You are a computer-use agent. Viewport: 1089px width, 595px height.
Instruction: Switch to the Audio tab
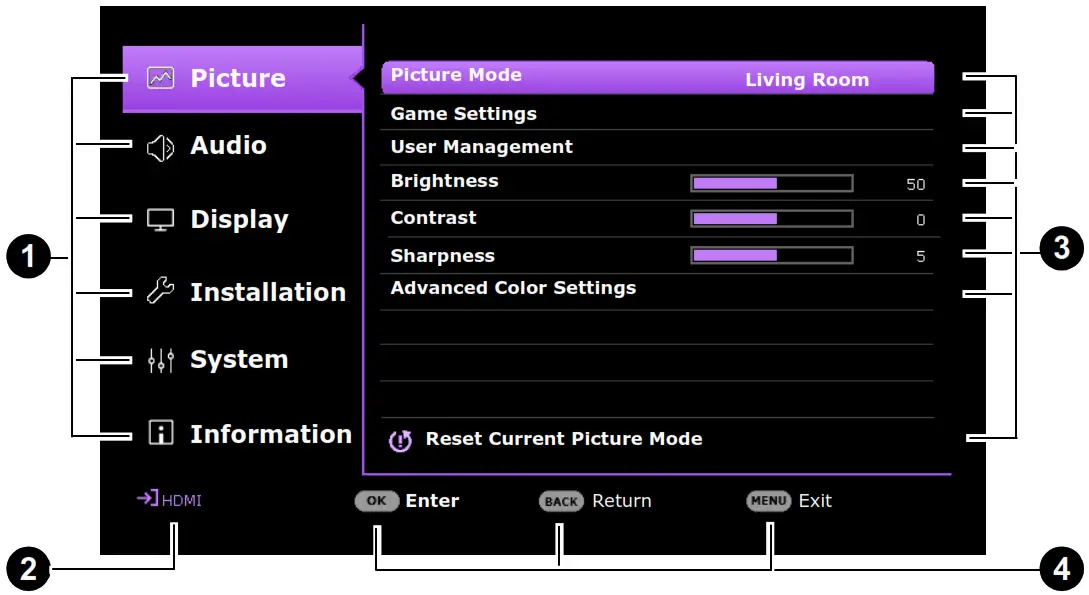click(x=227, y=145)
